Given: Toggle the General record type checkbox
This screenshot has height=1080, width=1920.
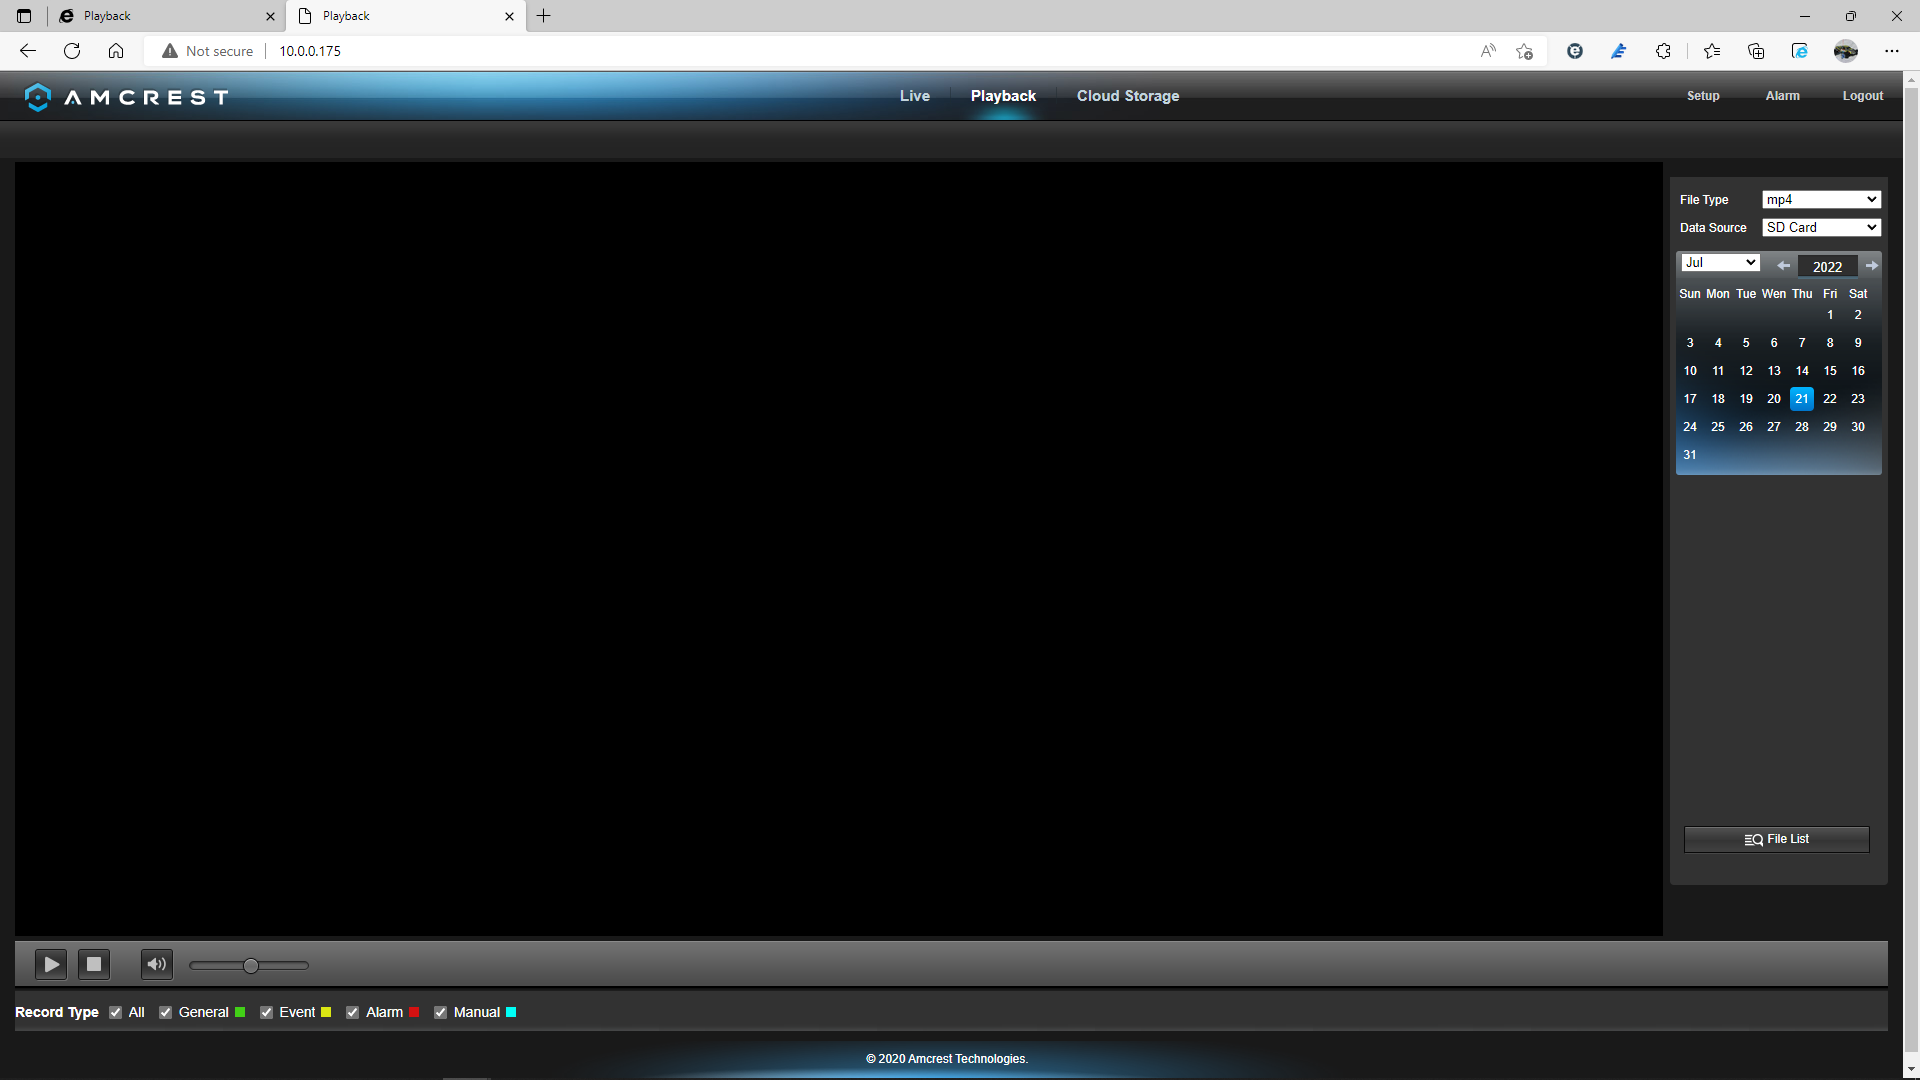Looking at the screenshot, I should (x=166, y=1012).
